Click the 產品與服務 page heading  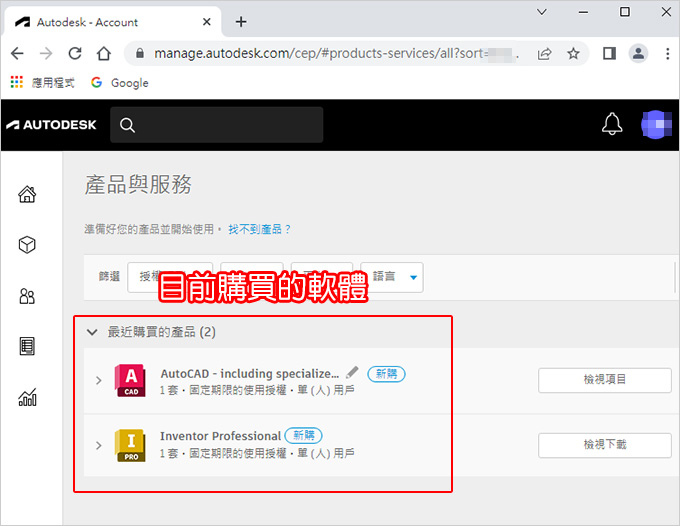137,185
